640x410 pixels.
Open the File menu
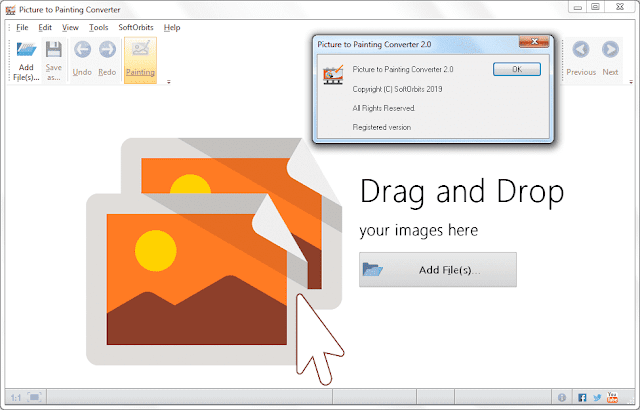[x=22, y=27]
